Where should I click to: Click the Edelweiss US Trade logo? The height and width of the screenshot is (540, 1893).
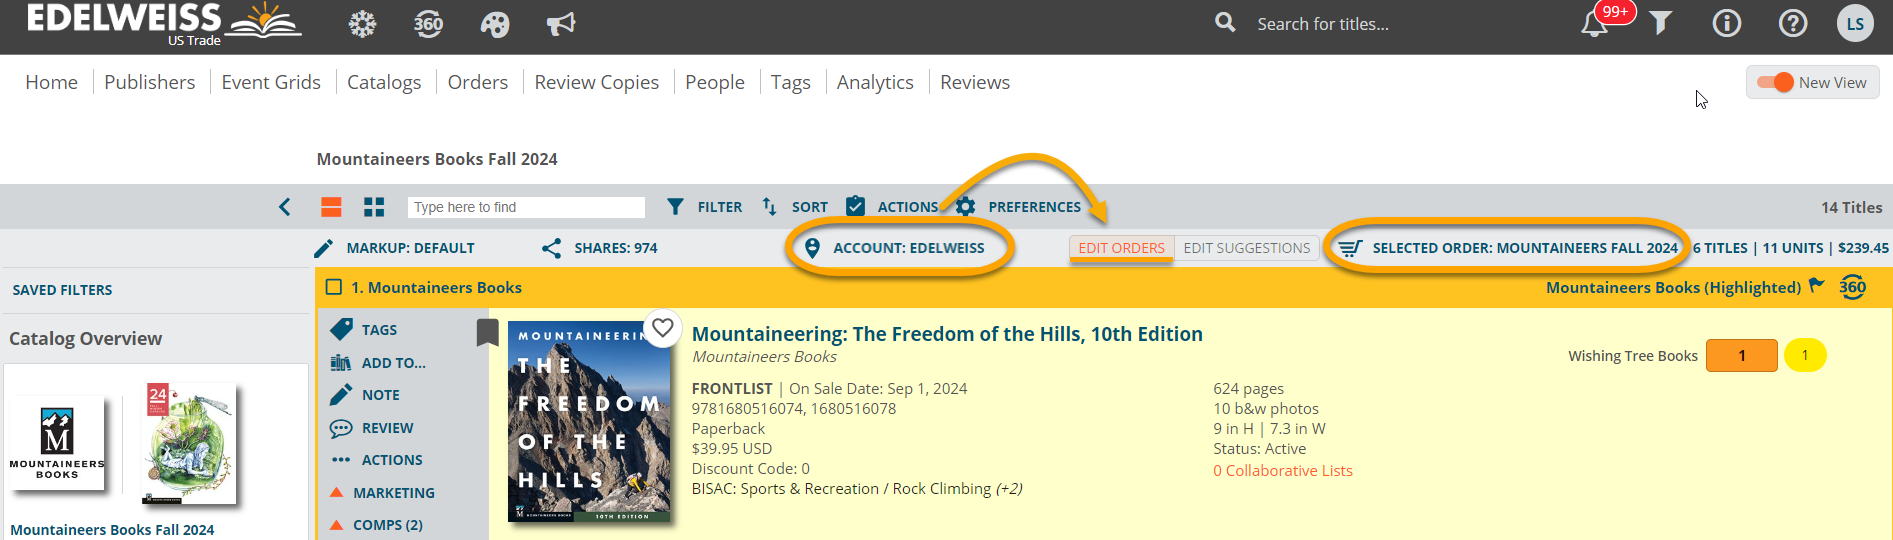click(164, 24)
